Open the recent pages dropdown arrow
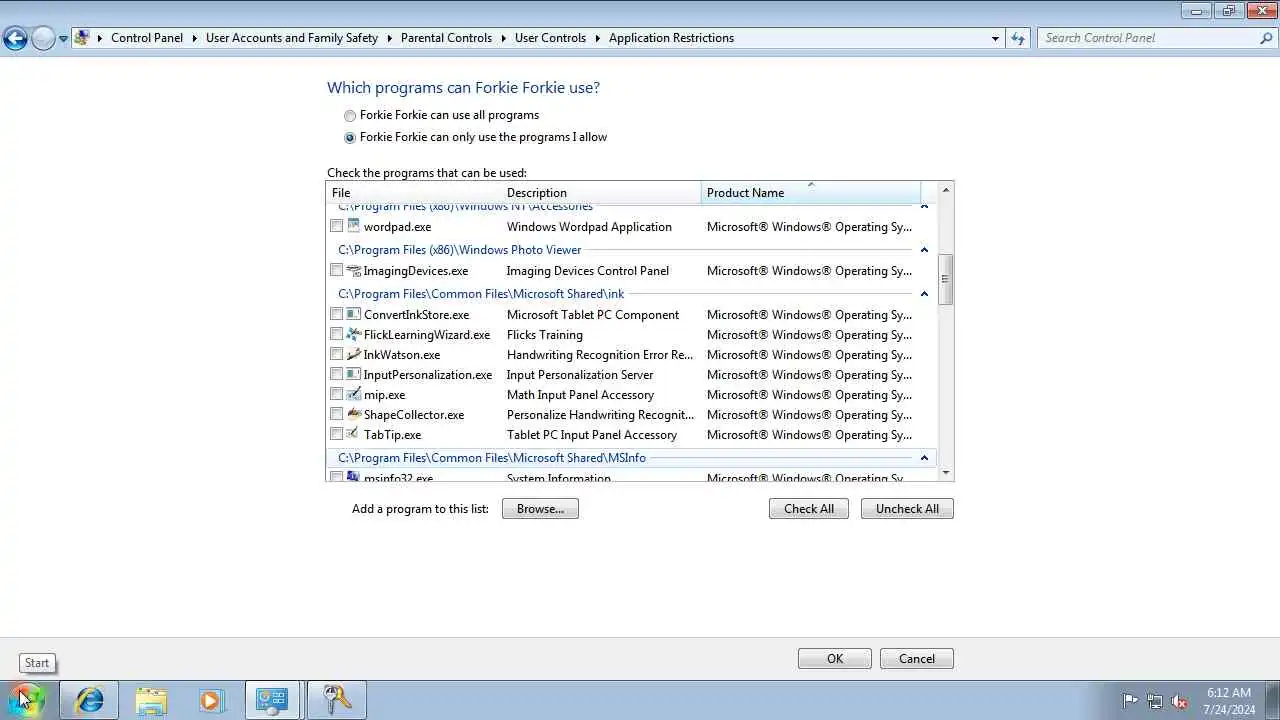Viewport: 1280px width, 720px height. (63, 38)
